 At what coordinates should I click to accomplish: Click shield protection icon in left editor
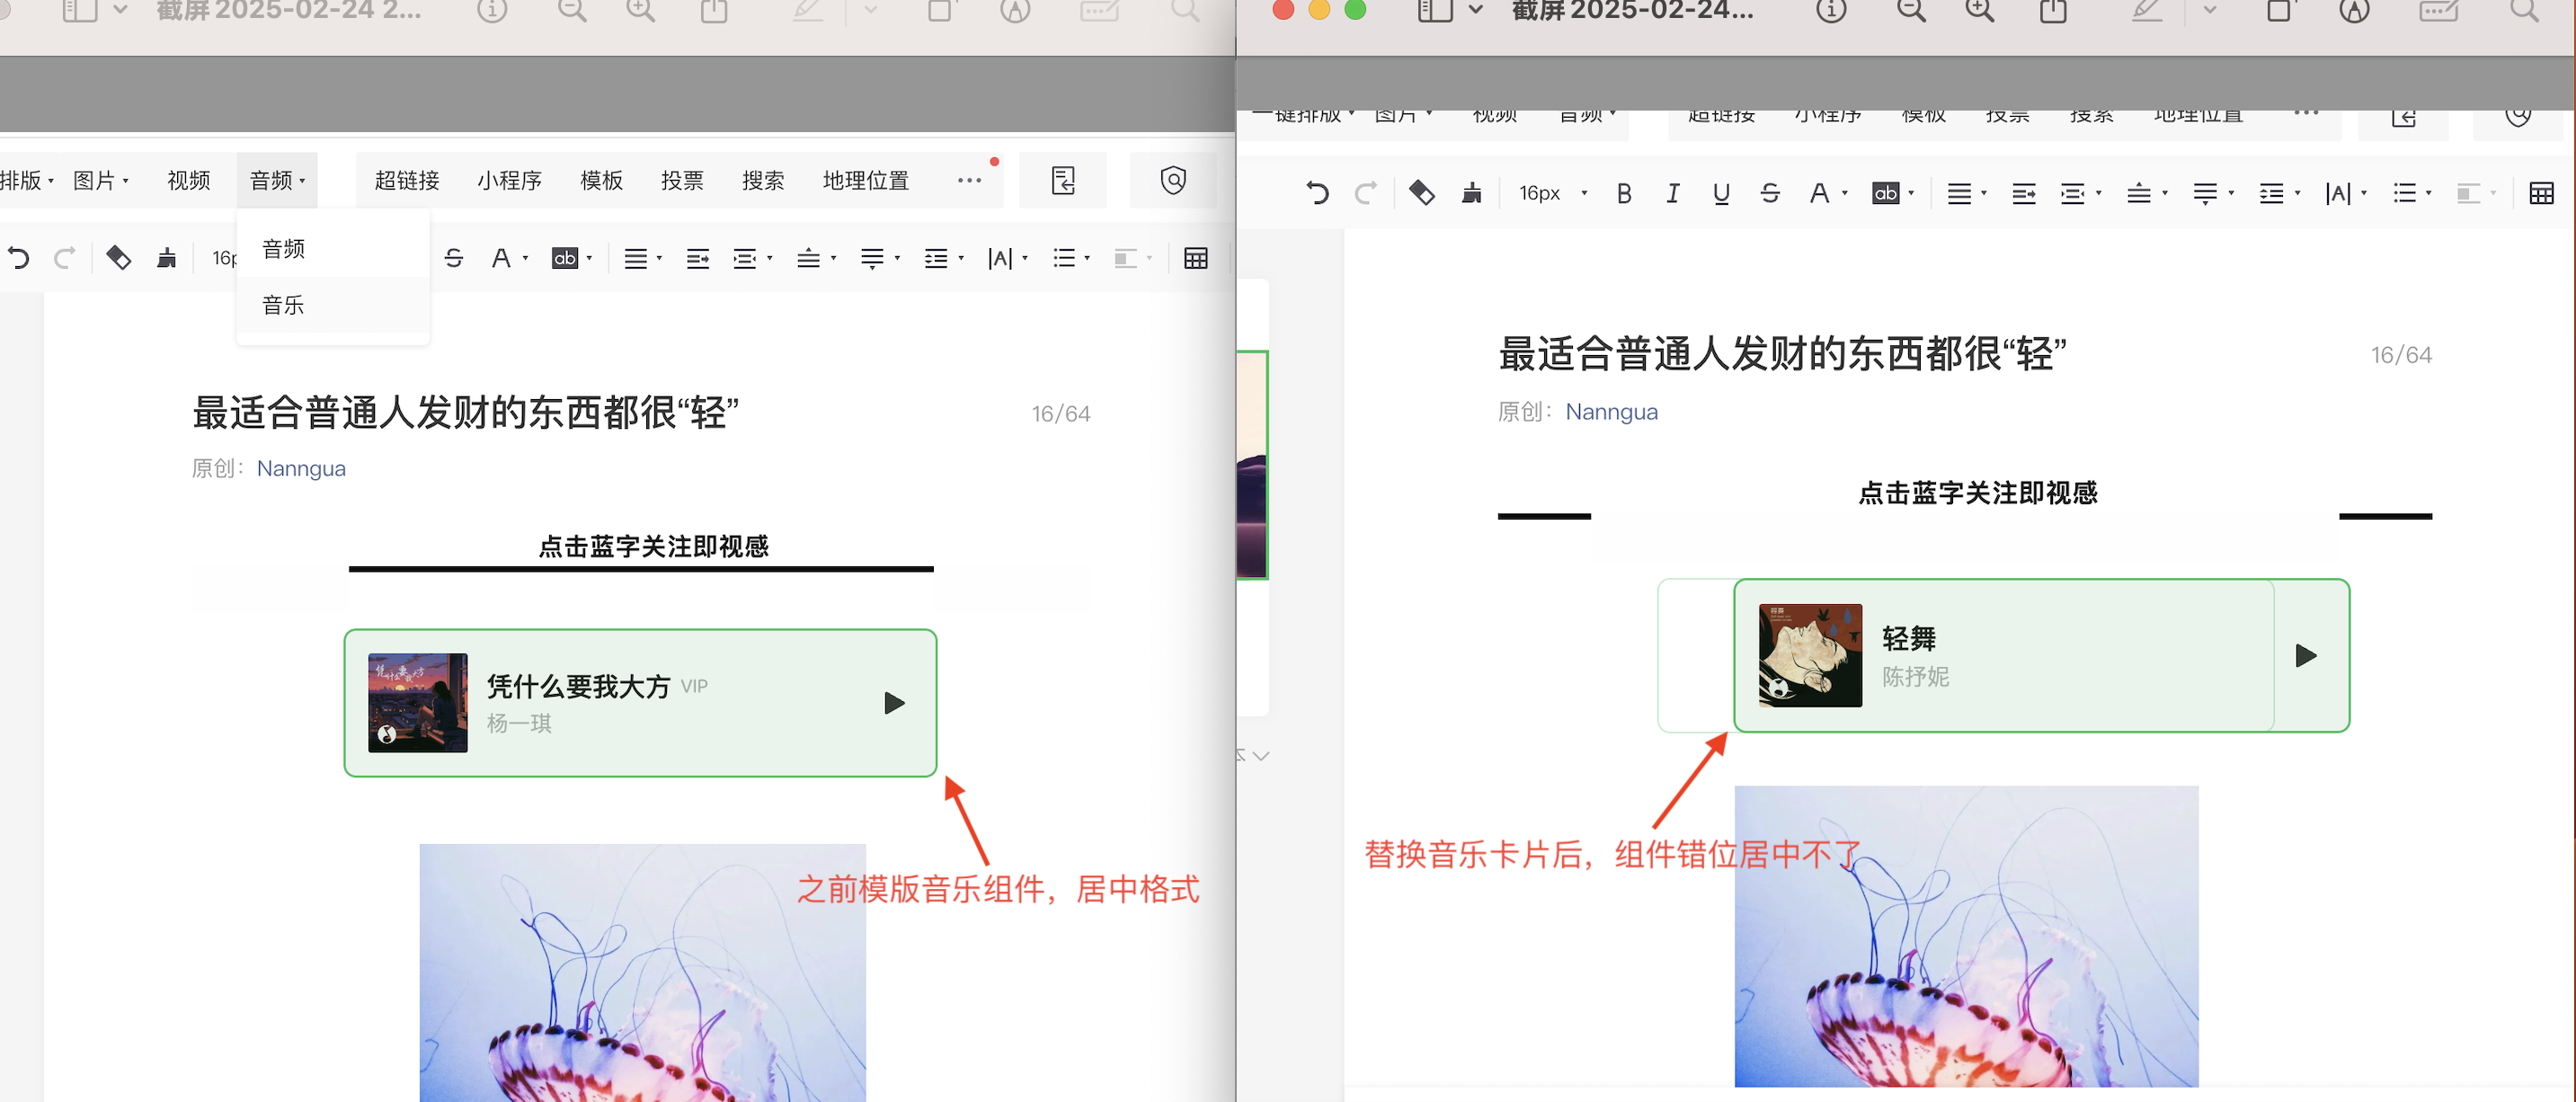tap(1173, 181)
